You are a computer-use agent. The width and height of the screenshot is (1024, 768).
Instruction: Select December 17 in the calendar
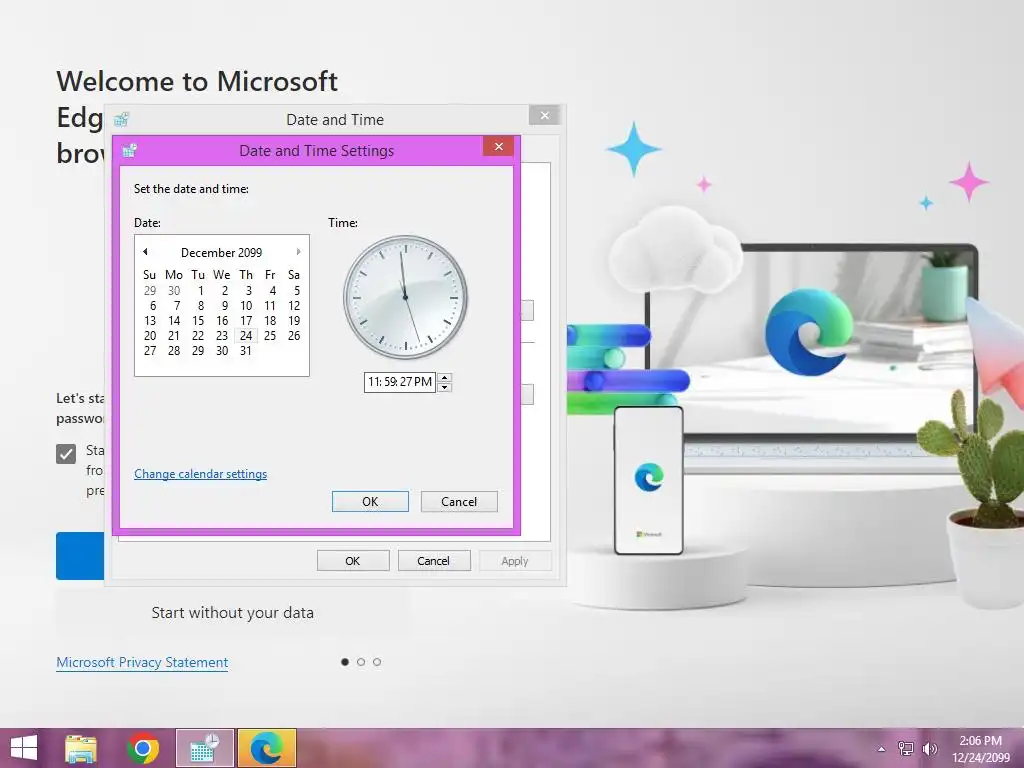click(246, 321)
